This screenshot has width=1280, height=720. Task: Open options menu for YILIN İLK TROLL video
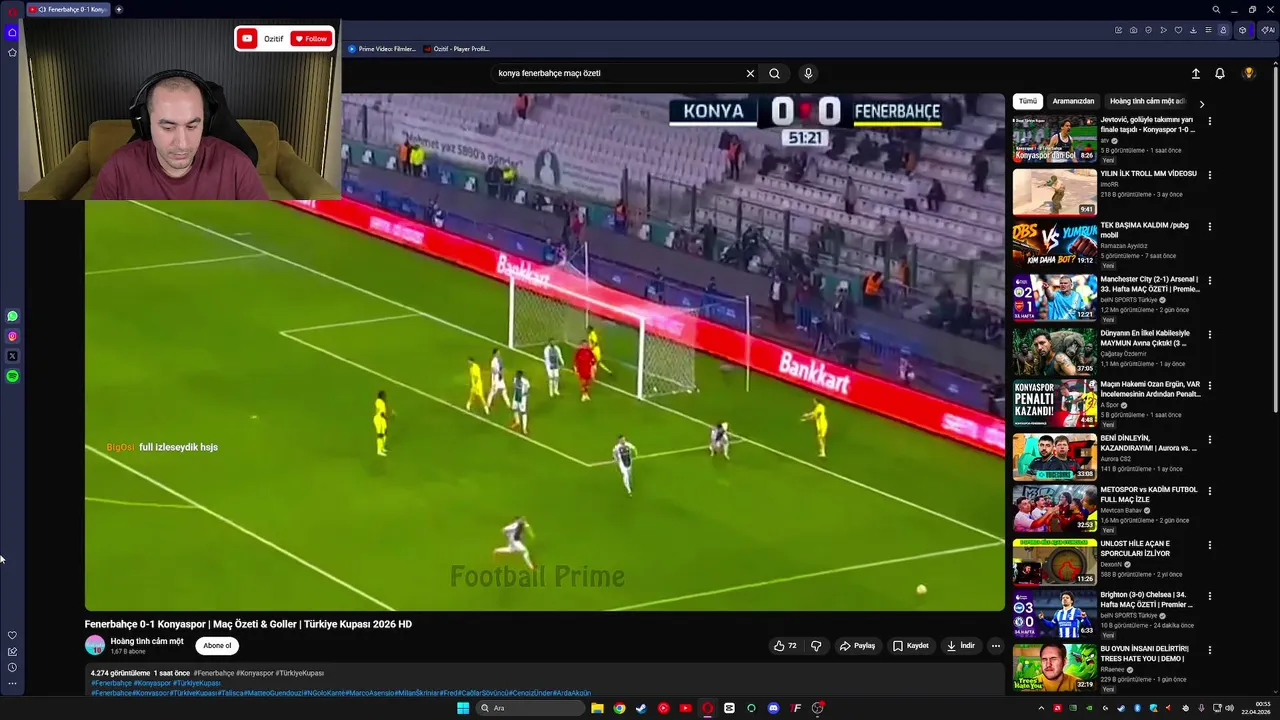pos(1209,175)
